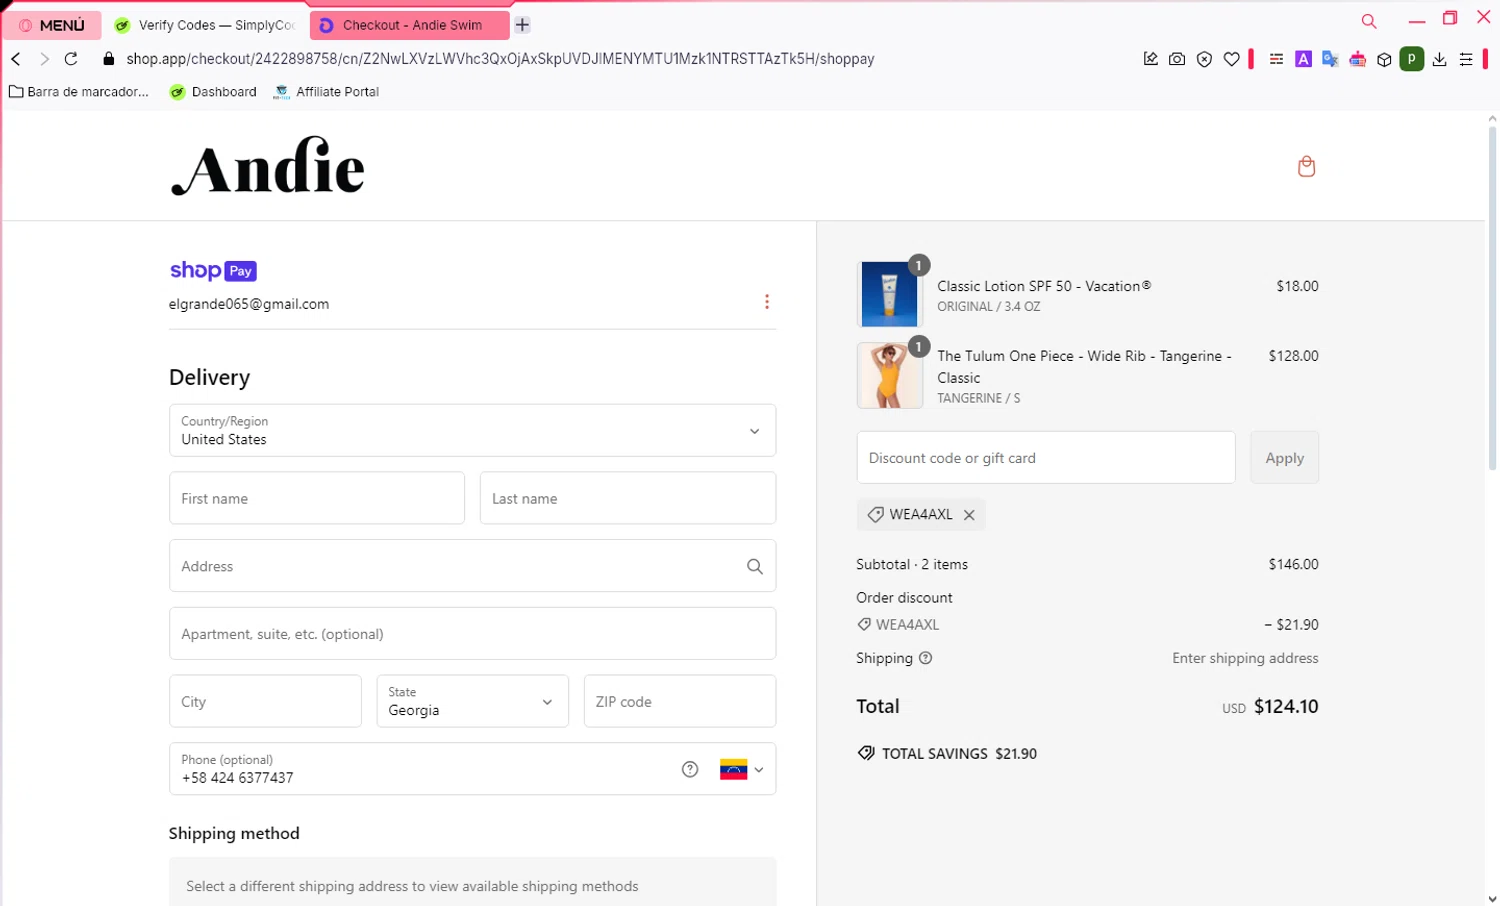This screenshot has width=1500, height=906.
Task: Click the Address field
Action: point(472,566)
